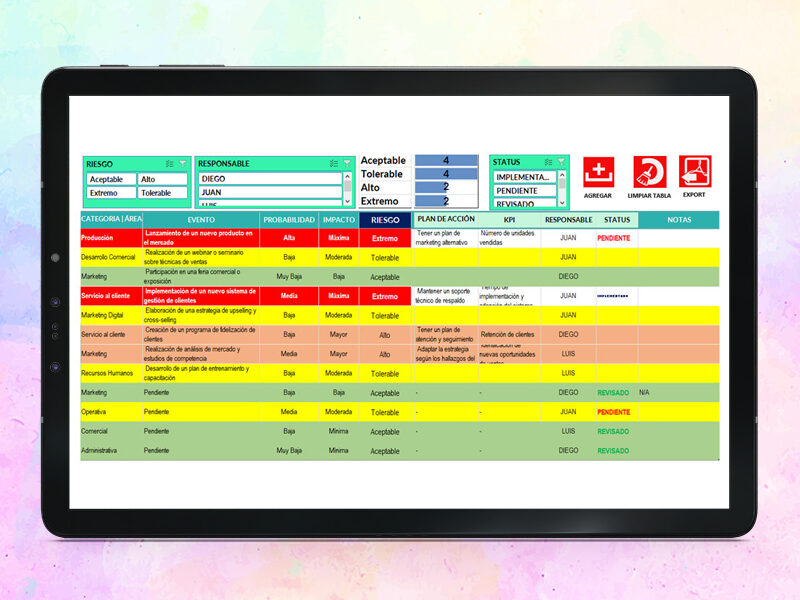The width and height of the screenshot is (800, 600).
Task: Click the STATUS slicer scroll-up arrow
Action: [x=562, y=174]
